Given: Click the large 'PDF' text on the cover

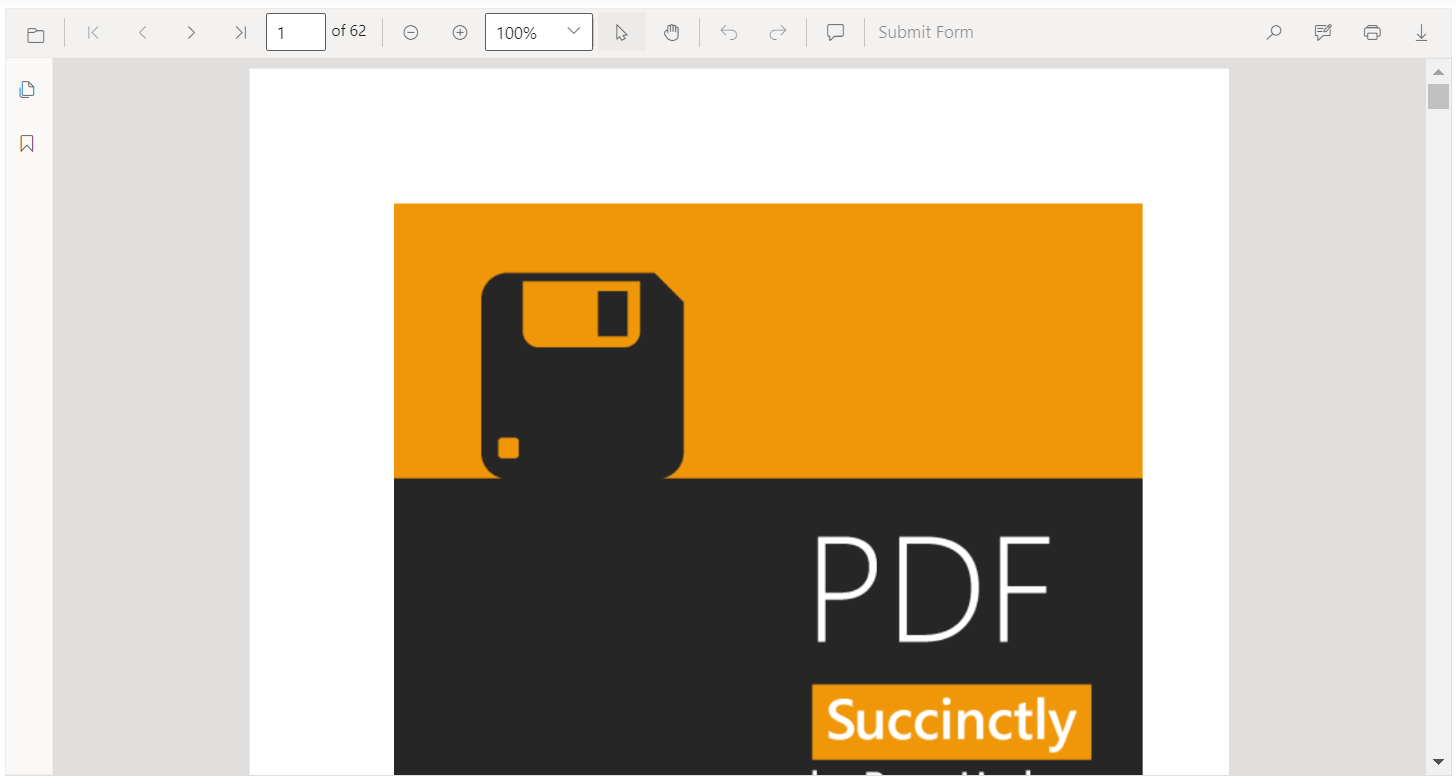Looking at the screenshot, I should tap(932, 591).
